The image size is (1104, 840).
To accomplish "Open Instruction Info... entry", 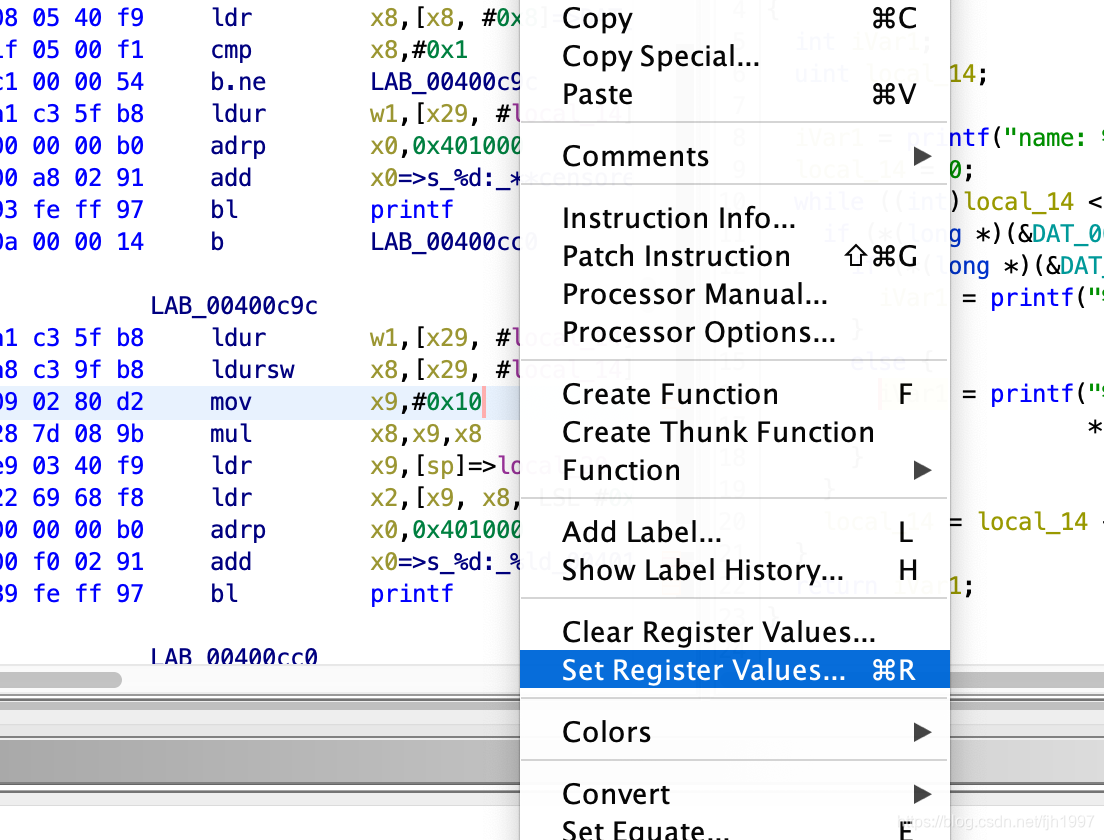I will pyautogui.click(x=734, y=218).
